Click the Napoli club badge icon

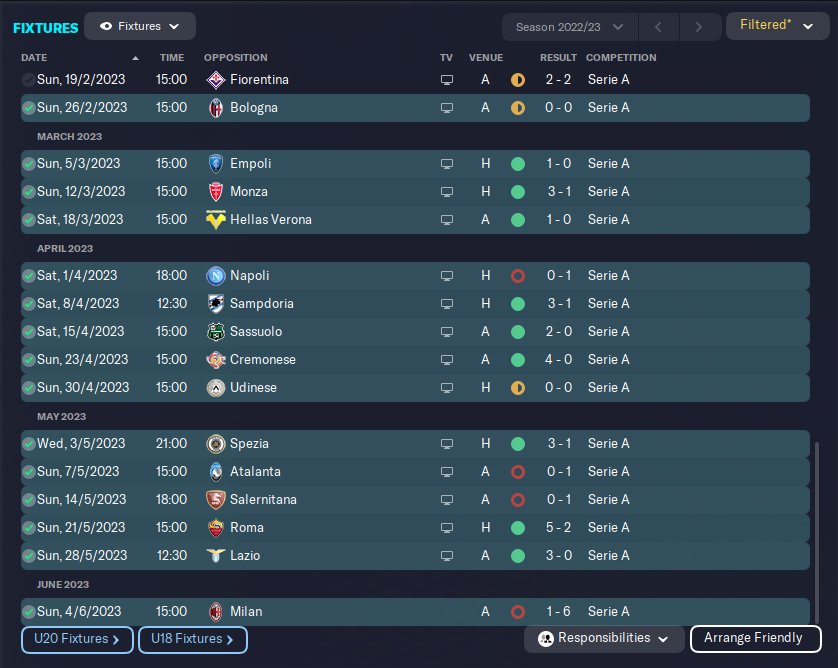215,275
